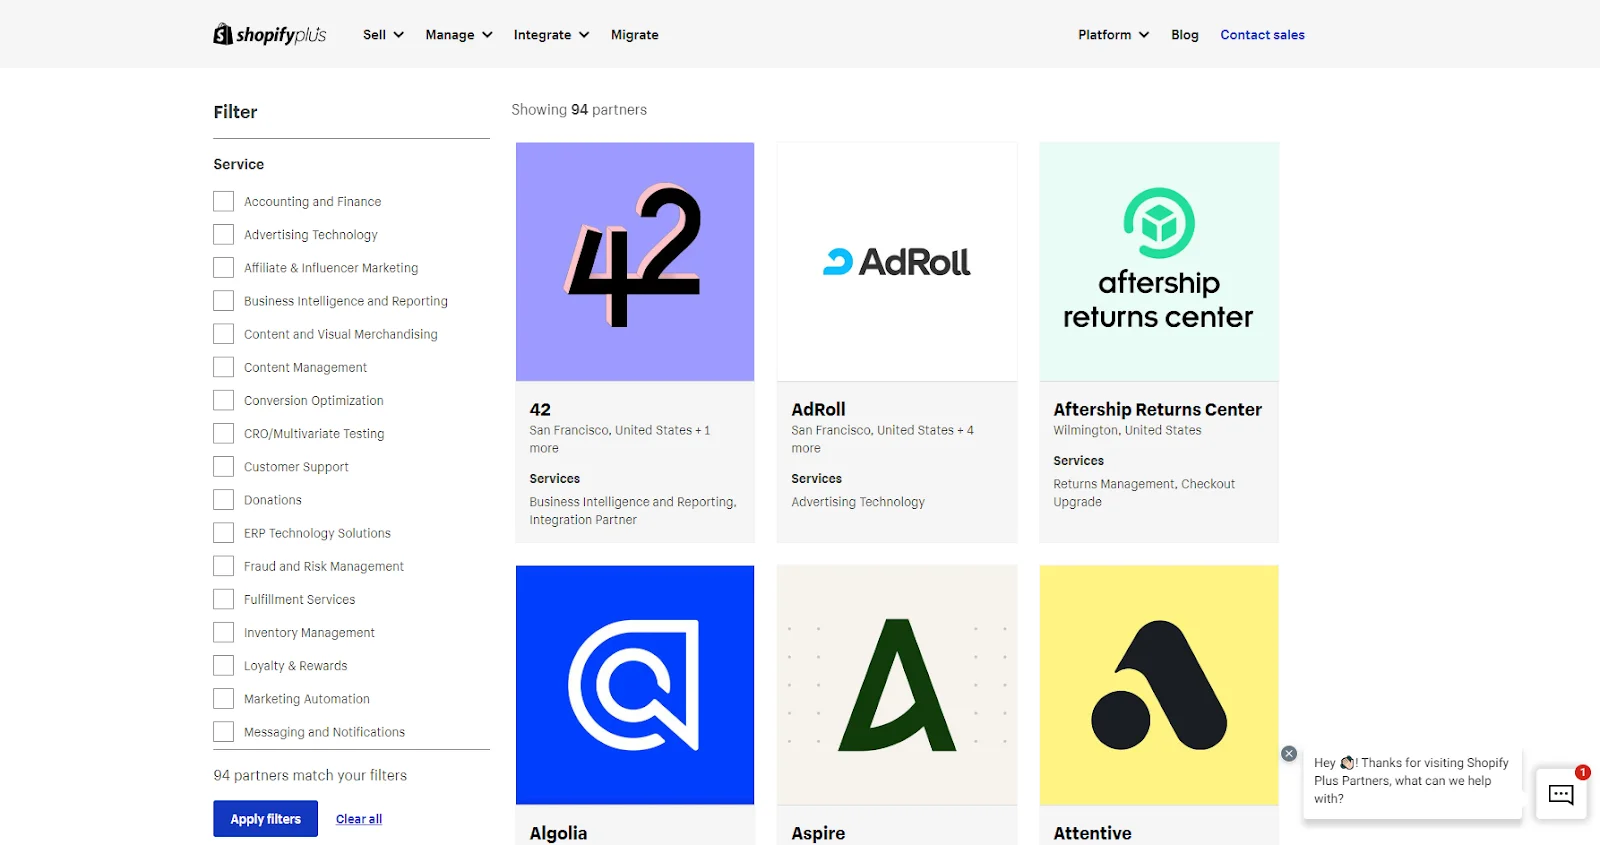Open the AdRoll logo tile
The width and height of the screenshot is (1600, 845).
click(897, 261)
